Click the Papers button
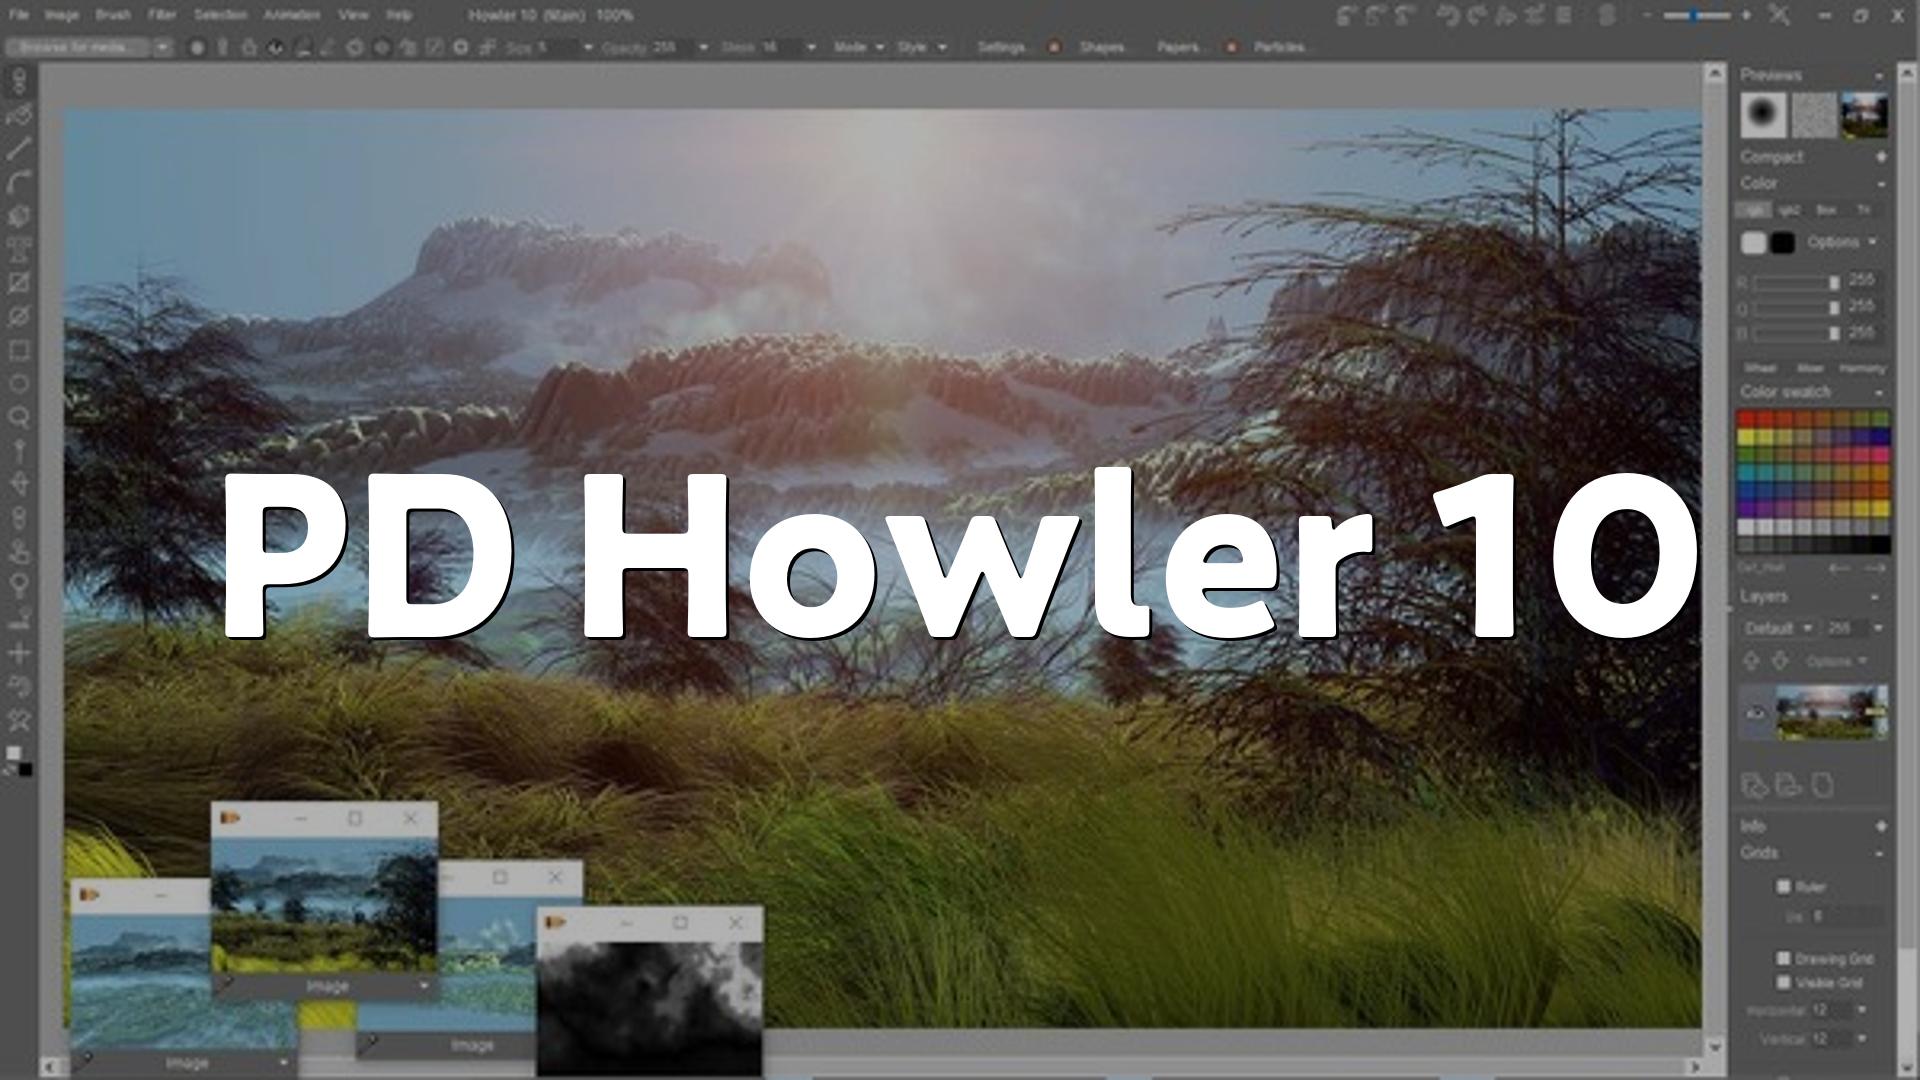This screenshot has height=1080, width=1920. (1178, 47)
